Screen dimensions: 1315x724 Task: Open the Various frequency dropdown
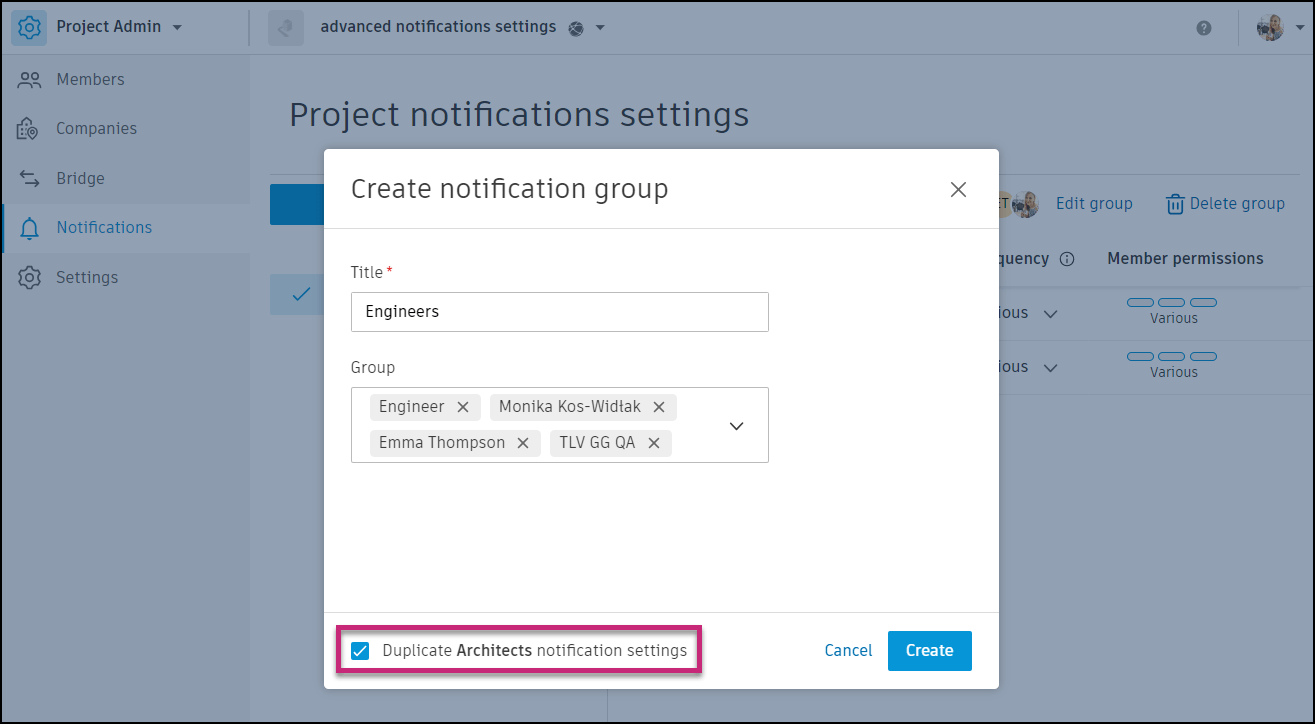(1050, 312)
